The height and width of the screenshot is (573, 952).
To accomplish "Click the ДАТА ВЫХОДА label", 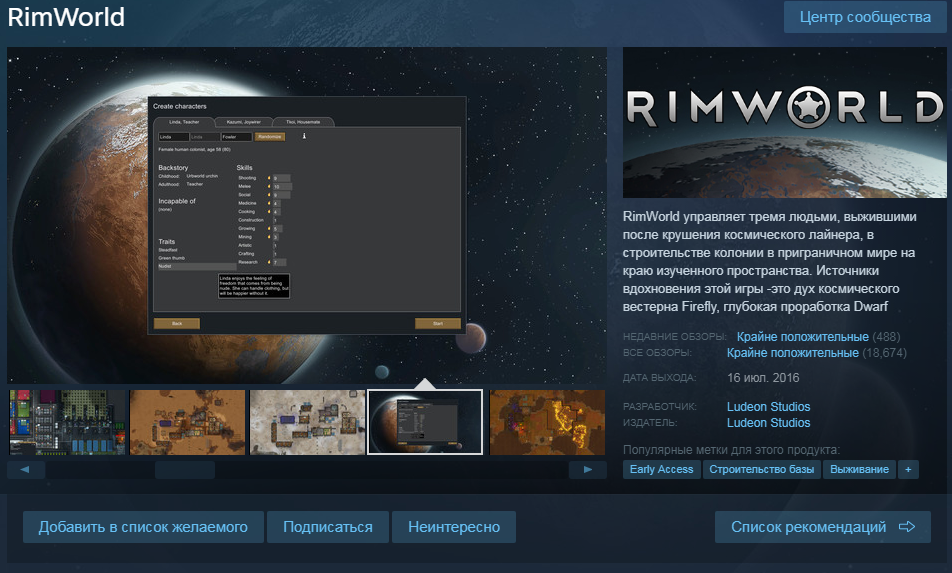I will point(659,378).
